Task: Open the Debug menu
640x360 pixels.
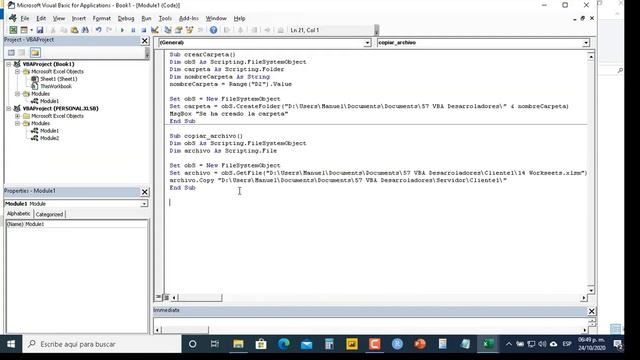Action: tap(126, 18)
